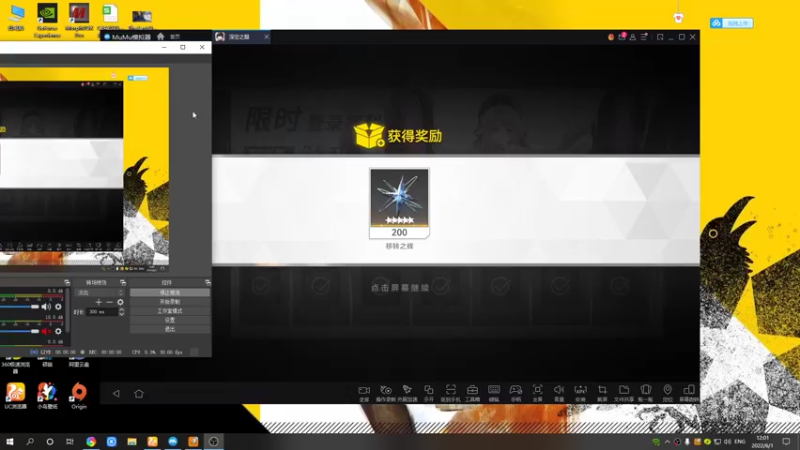Open the emulator menu lines icon
800x450 pixels.
tap(644, 37)
